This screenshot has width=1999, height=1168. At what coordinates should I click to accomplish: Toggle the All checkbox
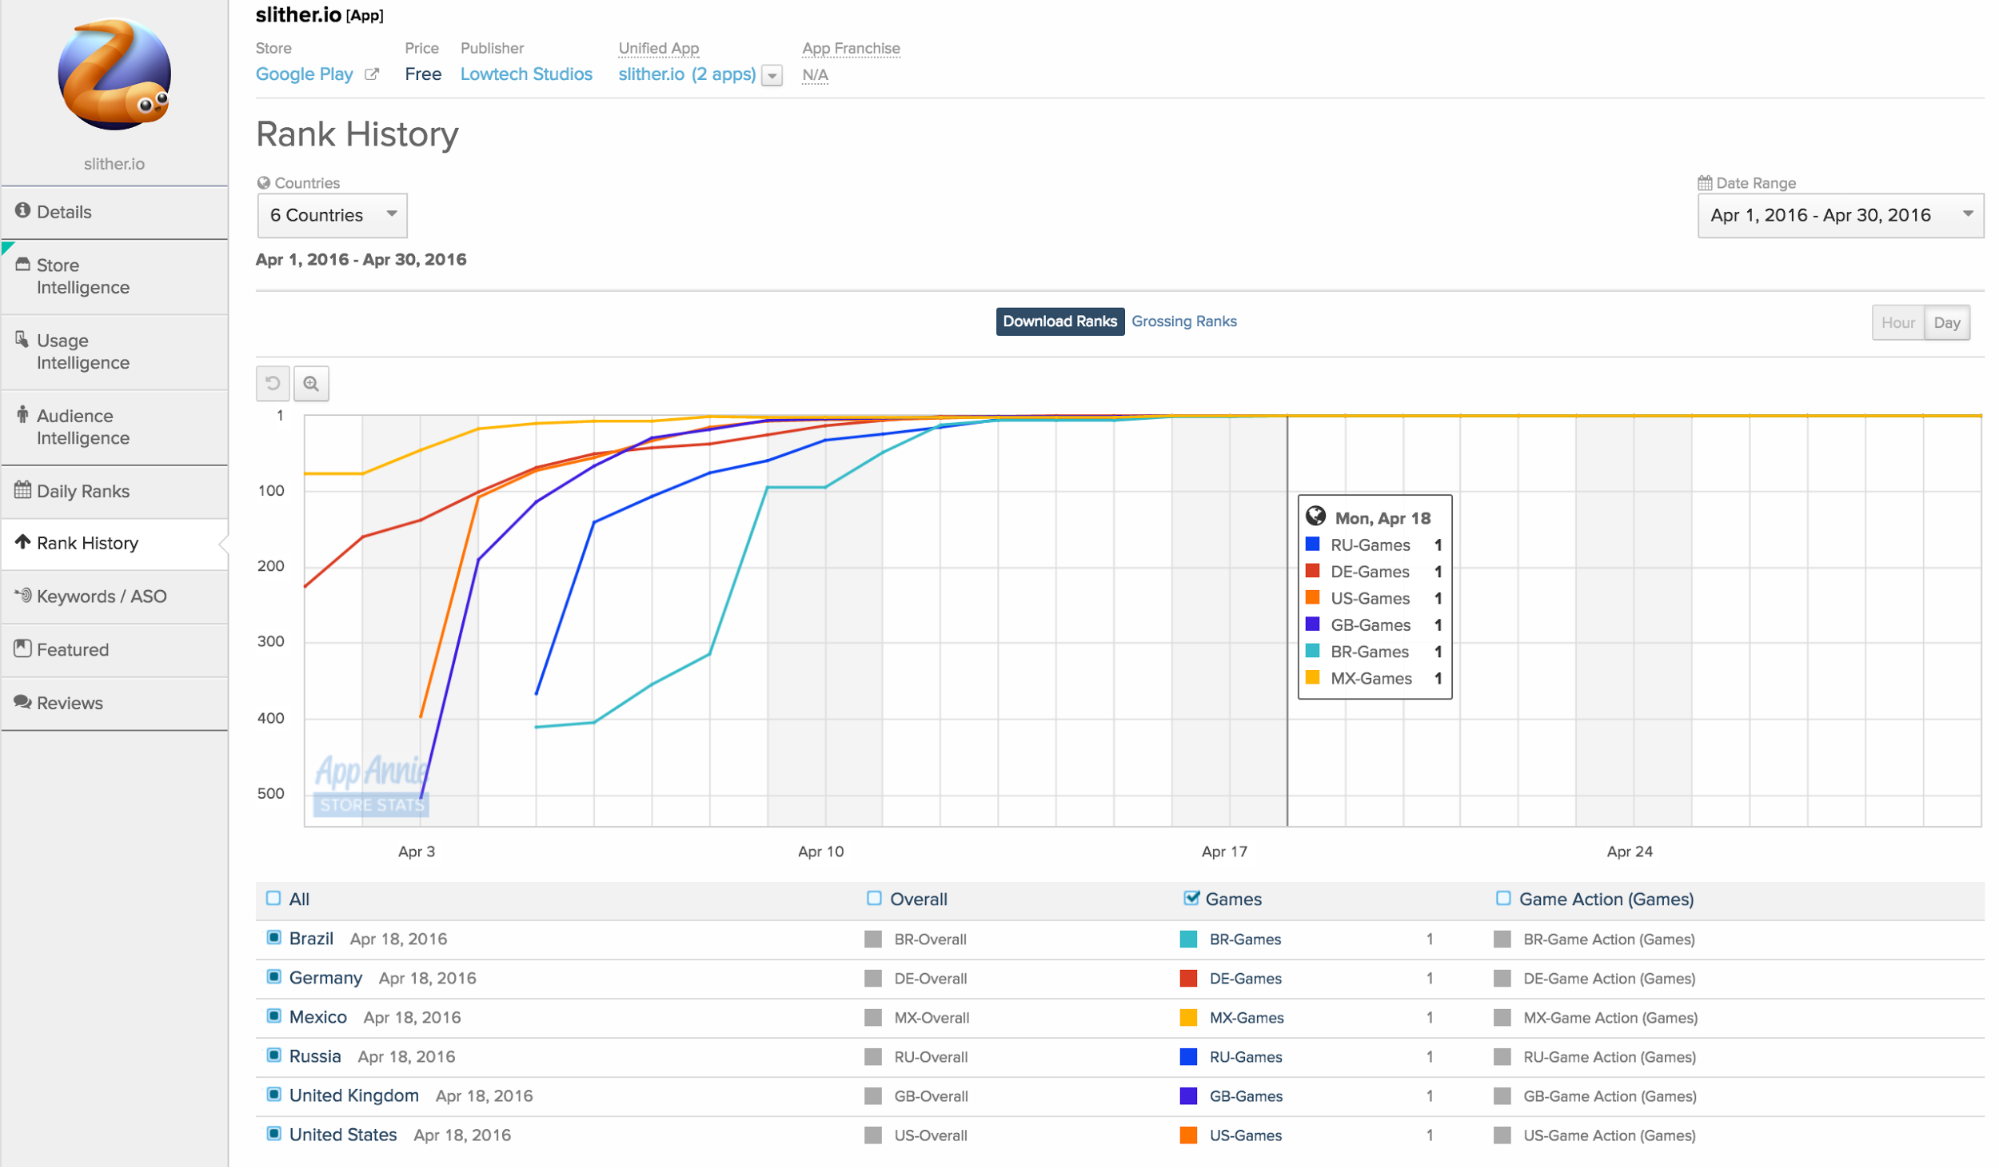click(273, 898)
